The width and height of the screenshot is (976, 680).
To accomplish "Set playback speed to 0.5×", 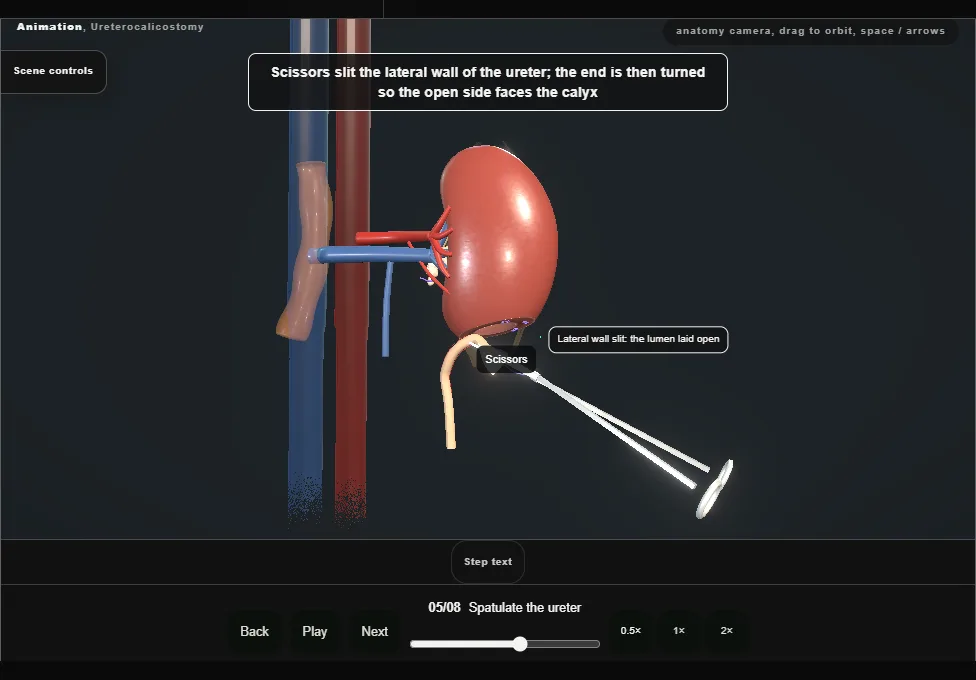I will coord(631,631).
